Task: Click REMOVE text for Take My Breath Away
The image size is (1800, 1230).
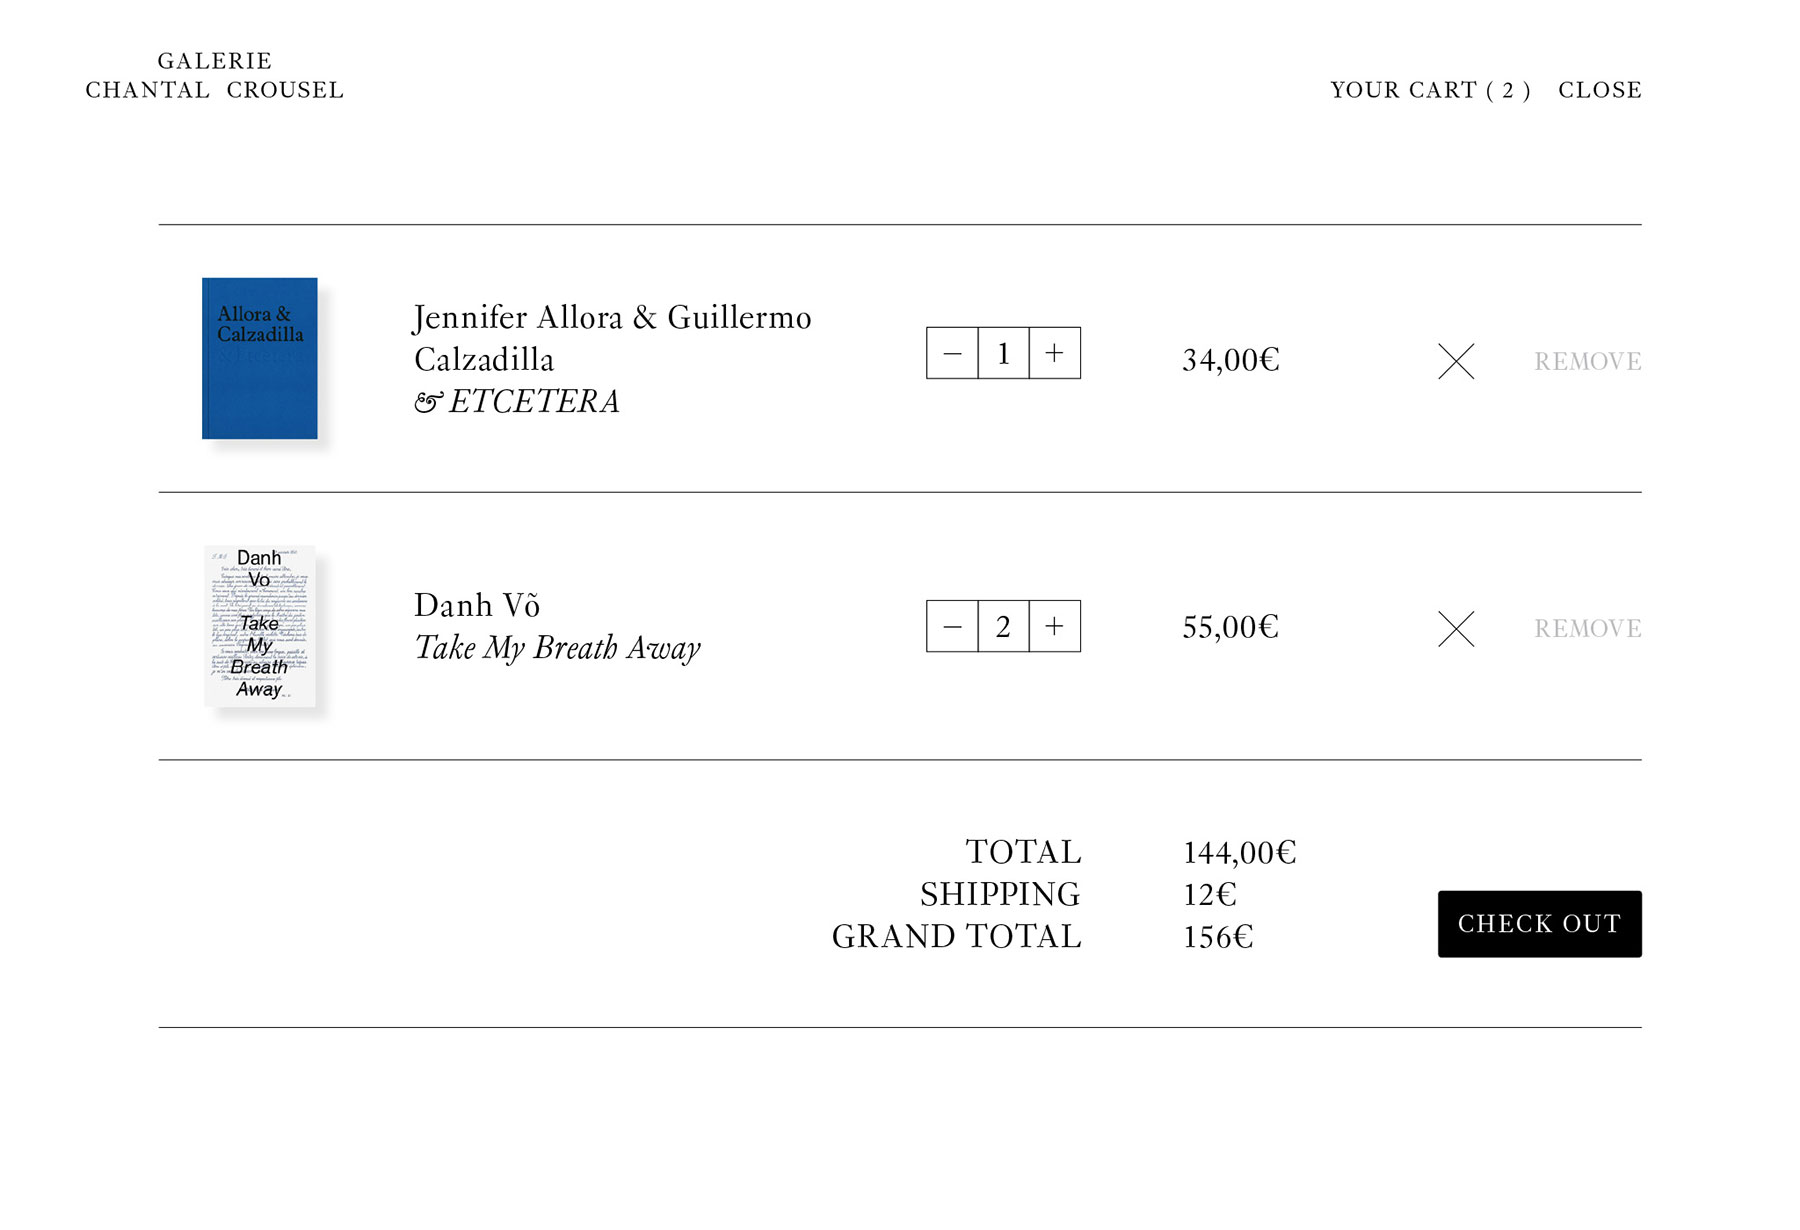Action: click(x=1588, y=629)
